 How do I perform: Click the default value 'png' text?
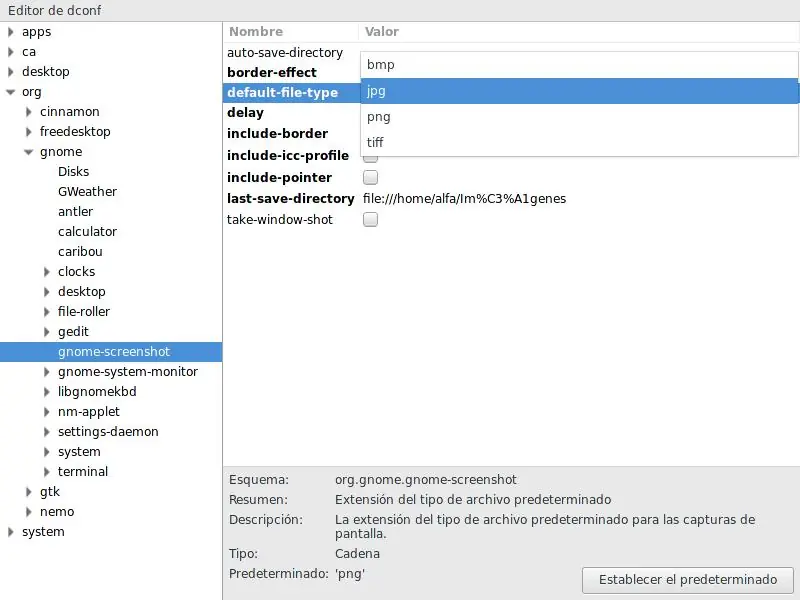[x=350, y=574]
